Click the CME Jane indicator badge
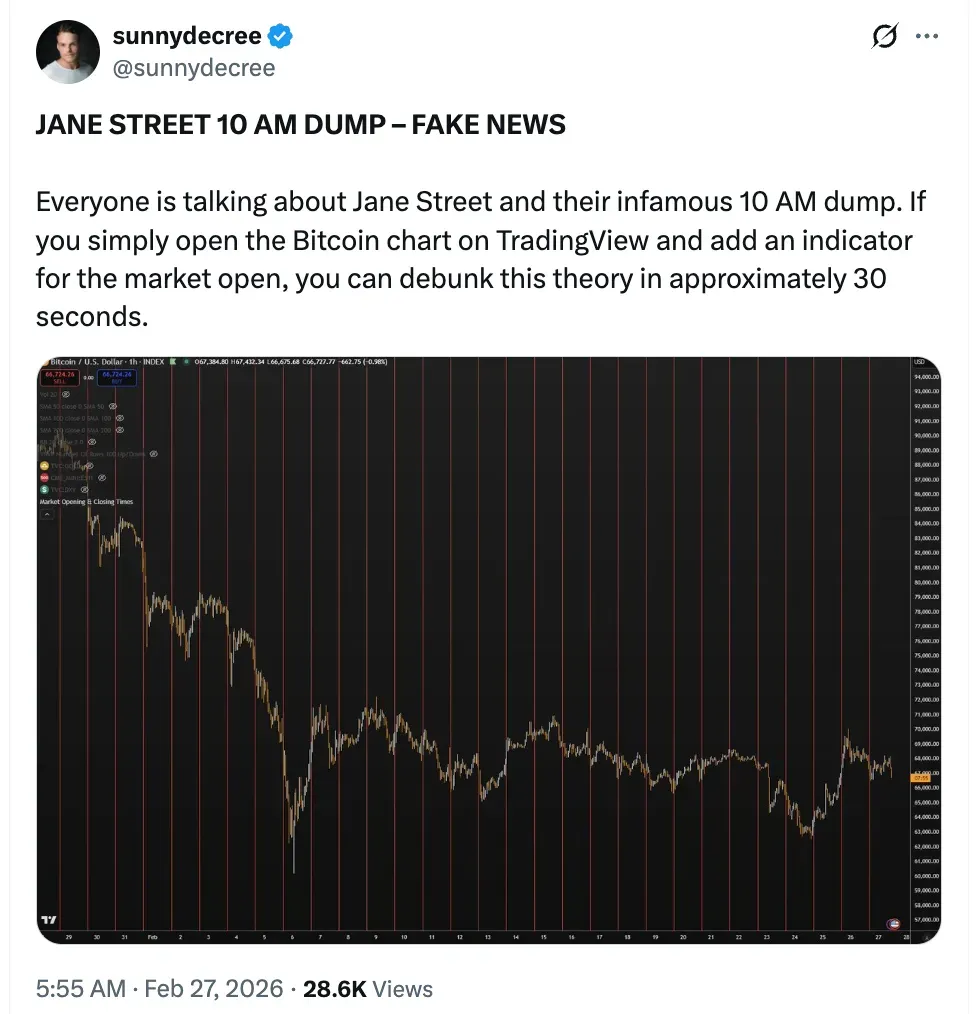980x1014 pixels. point(44,478)
